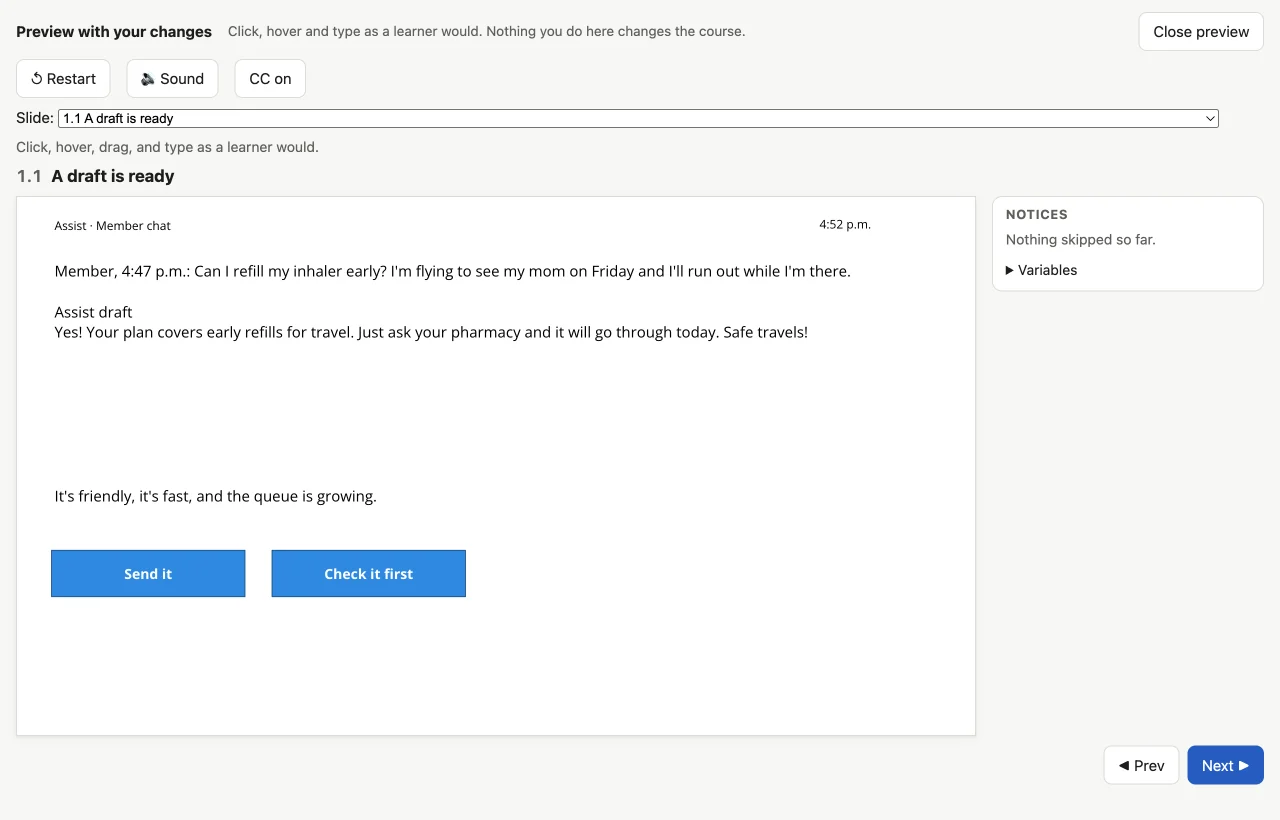Close the preview
Viewport: 1280px width, 820px height.
click(x=1201, y=32)
